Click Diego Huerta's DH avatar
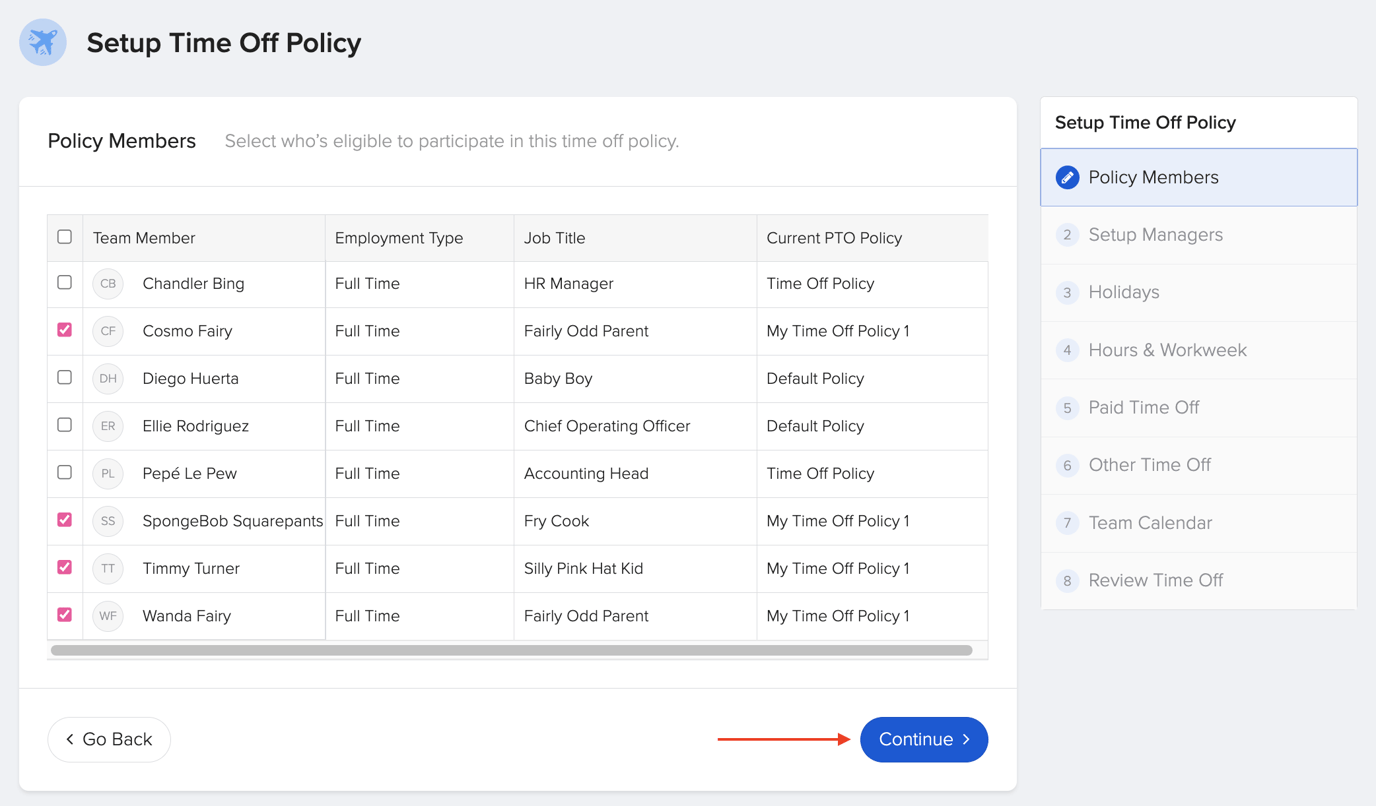The height and width of the screenshot is (806, 1376). click(107, 378)
